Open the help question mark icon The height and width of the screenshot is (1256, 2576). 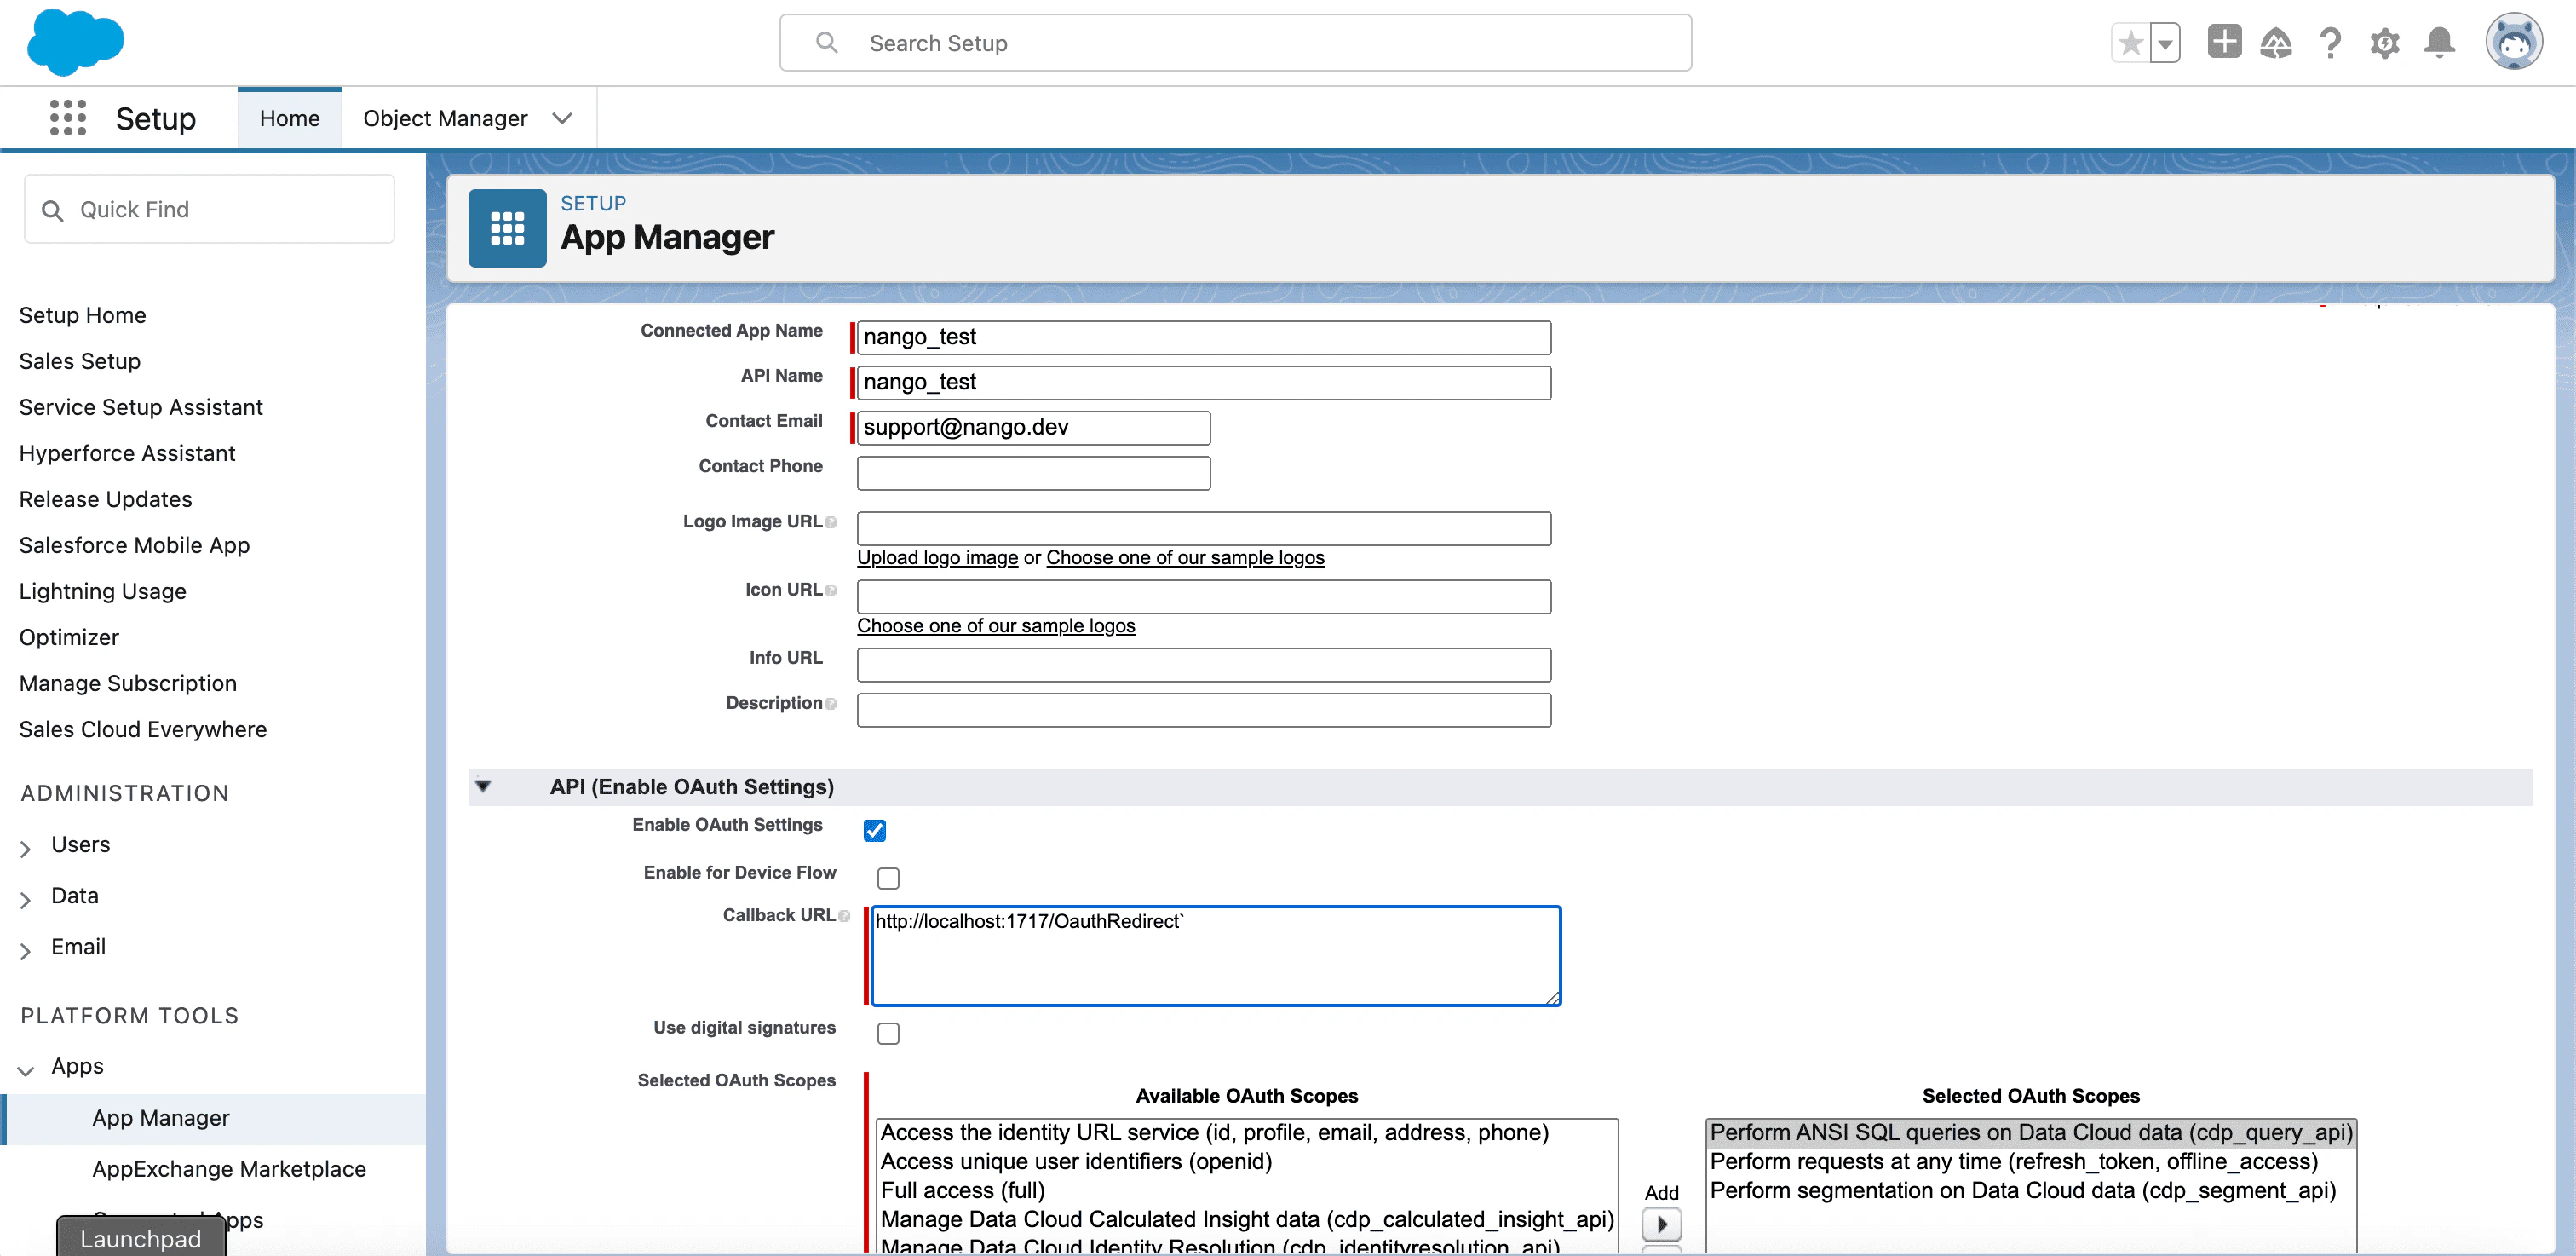(2330, 43)
